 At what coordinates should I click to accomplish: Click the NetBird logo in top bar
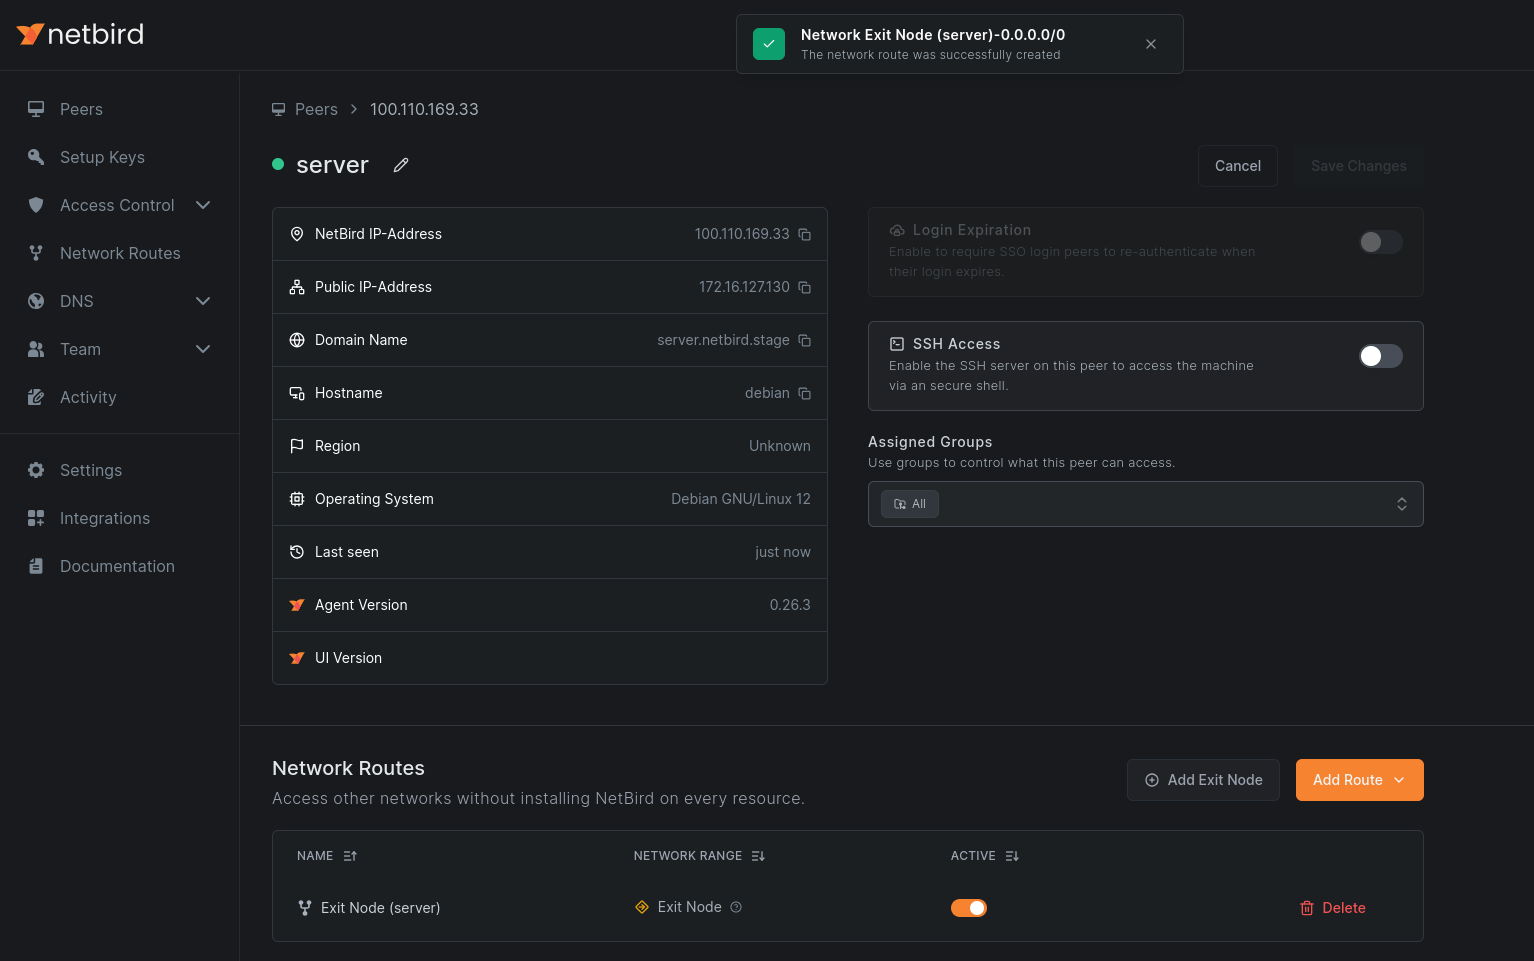pyautogui.click(x=80, y=33)
